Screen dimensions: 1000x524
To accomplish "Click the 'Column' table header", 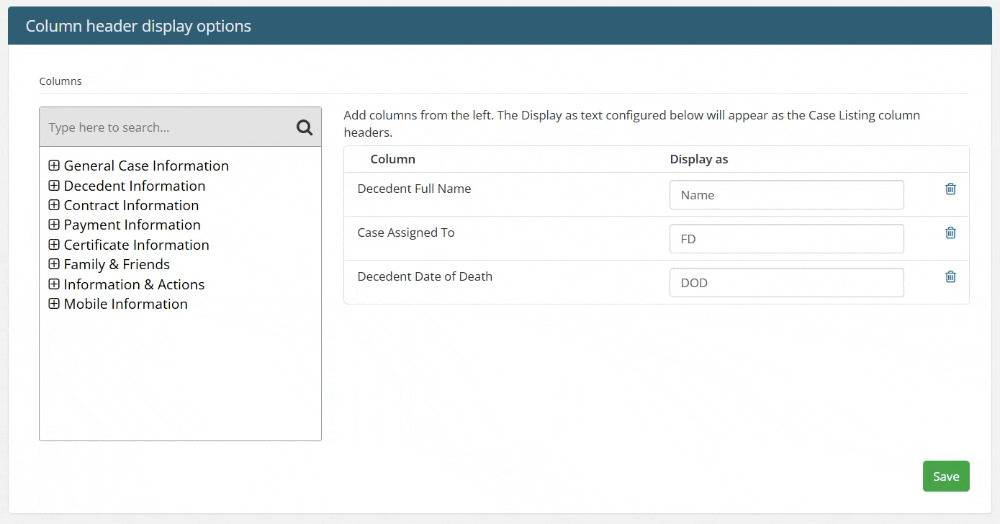I will pos(393,159).
